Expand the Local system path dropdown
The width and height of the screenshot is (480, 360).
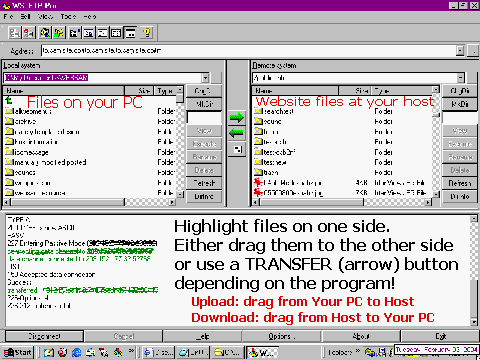click(x=205, y=78)
